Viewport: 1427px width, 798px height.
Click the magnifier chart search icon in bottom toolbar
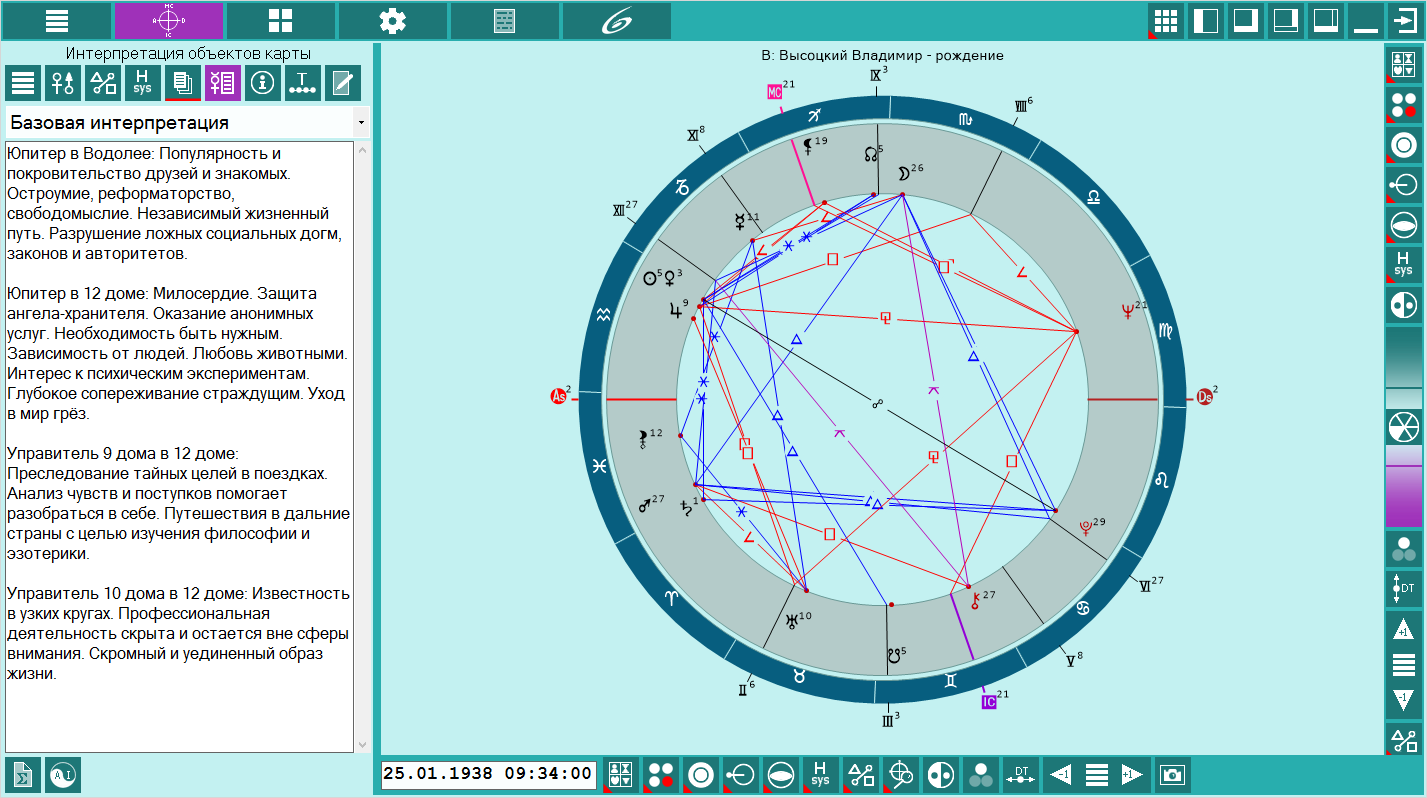(x=900, y=775)
